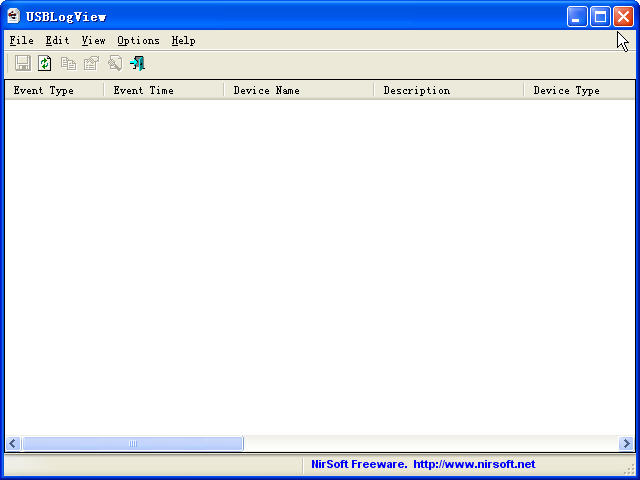Click the Save selected items icon

[22, 63]
